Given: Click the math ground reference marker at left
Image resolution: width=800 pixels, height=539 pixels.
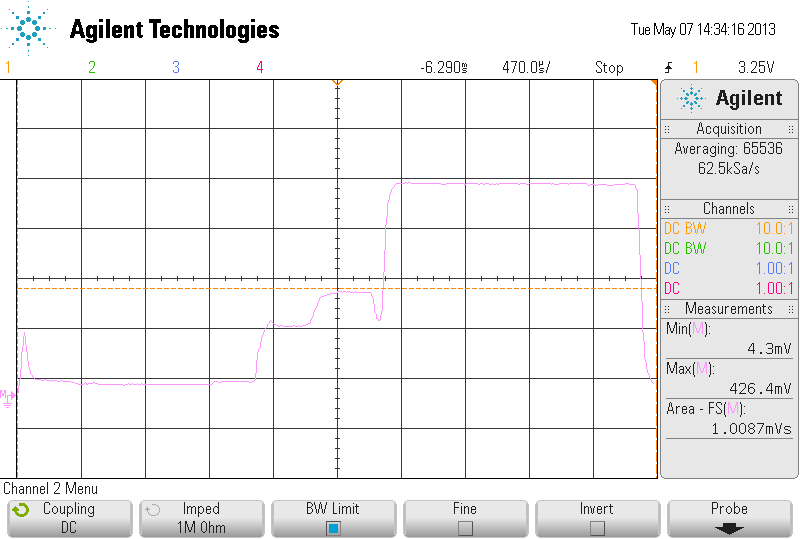Looking at the screenshot, I should click(7, 398).
